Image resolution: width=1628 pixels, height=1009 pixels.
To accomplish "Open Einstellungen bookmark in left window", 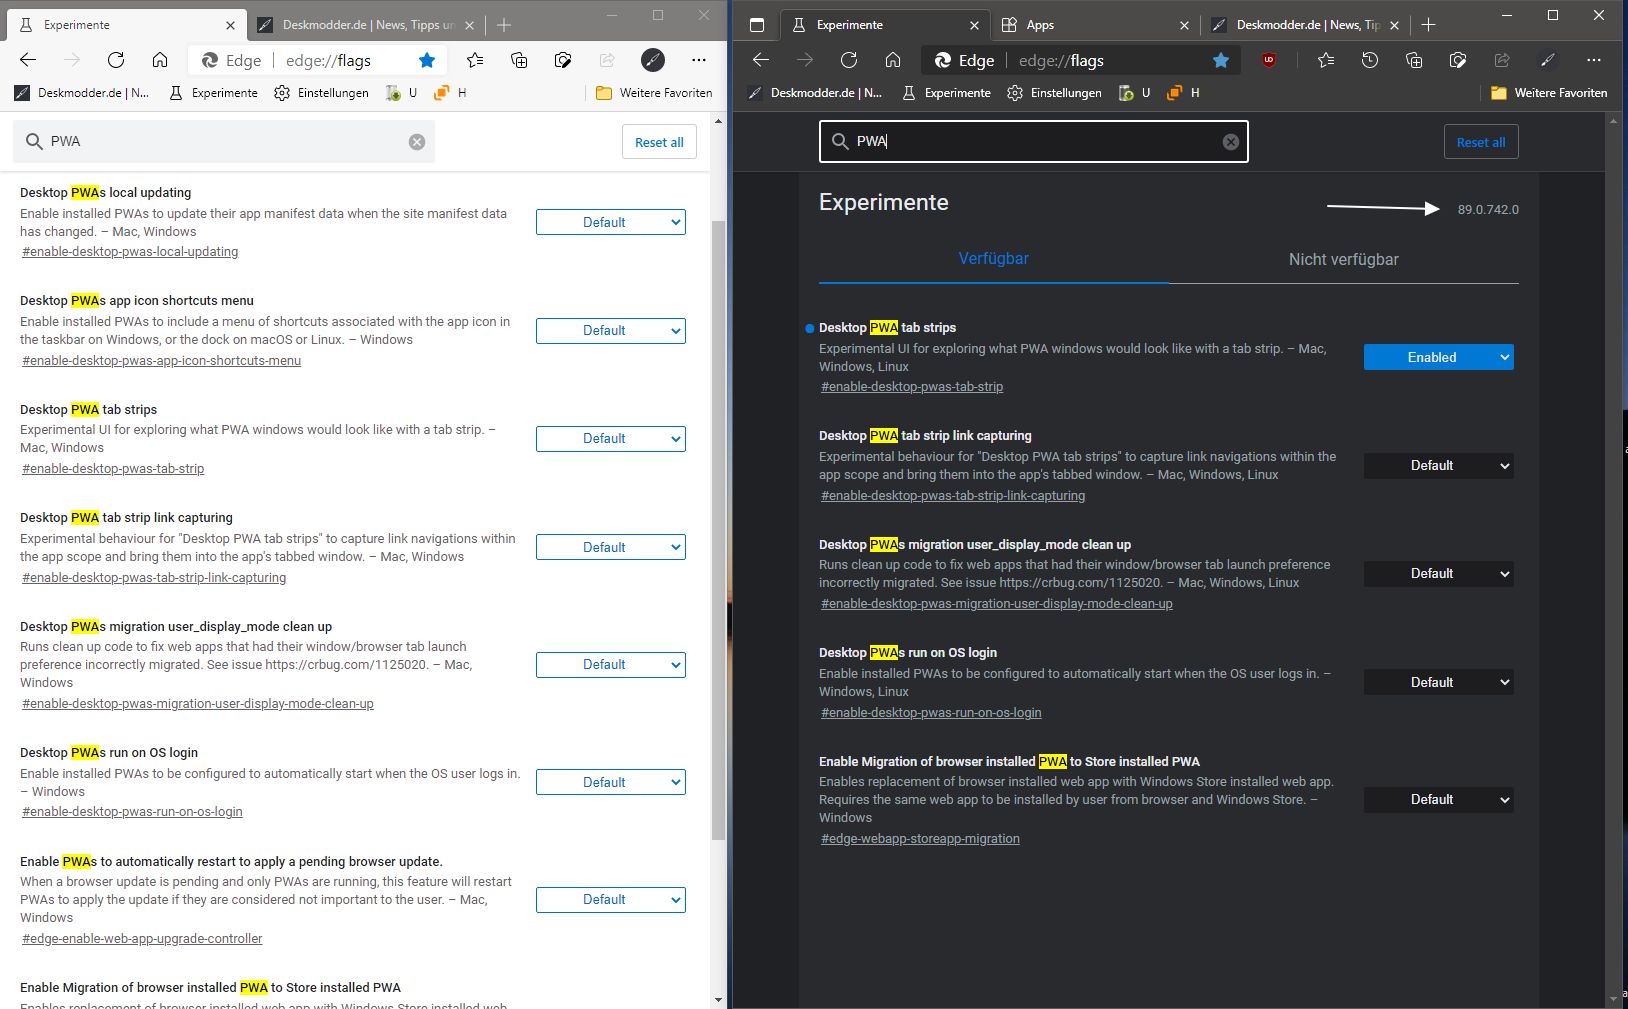I will pos(321,93).
